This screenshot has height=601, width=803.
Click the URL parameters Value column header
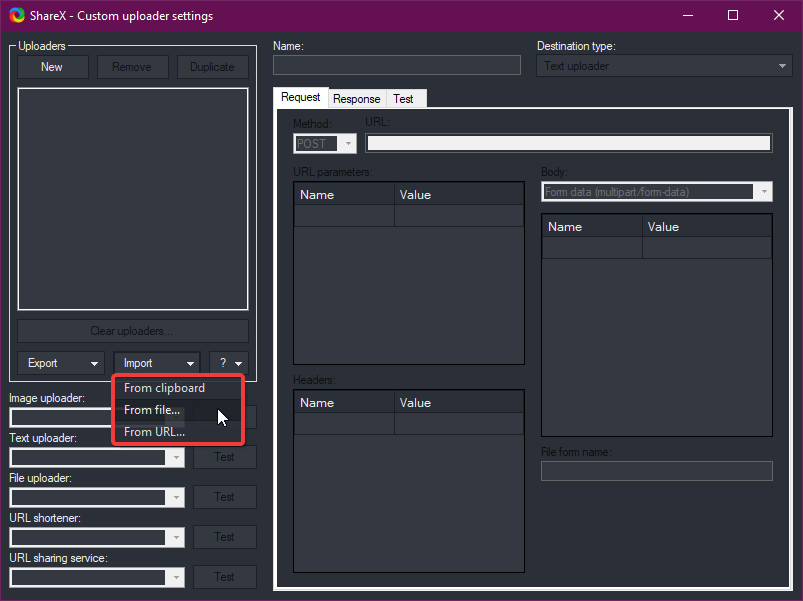[459, 195]
